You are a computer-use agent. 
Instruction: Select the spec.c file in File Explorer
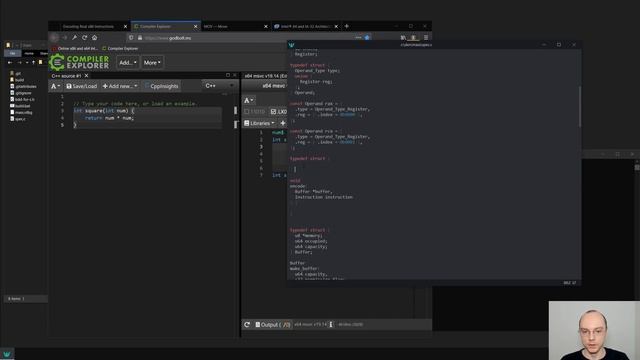click(x=18, y=119)
